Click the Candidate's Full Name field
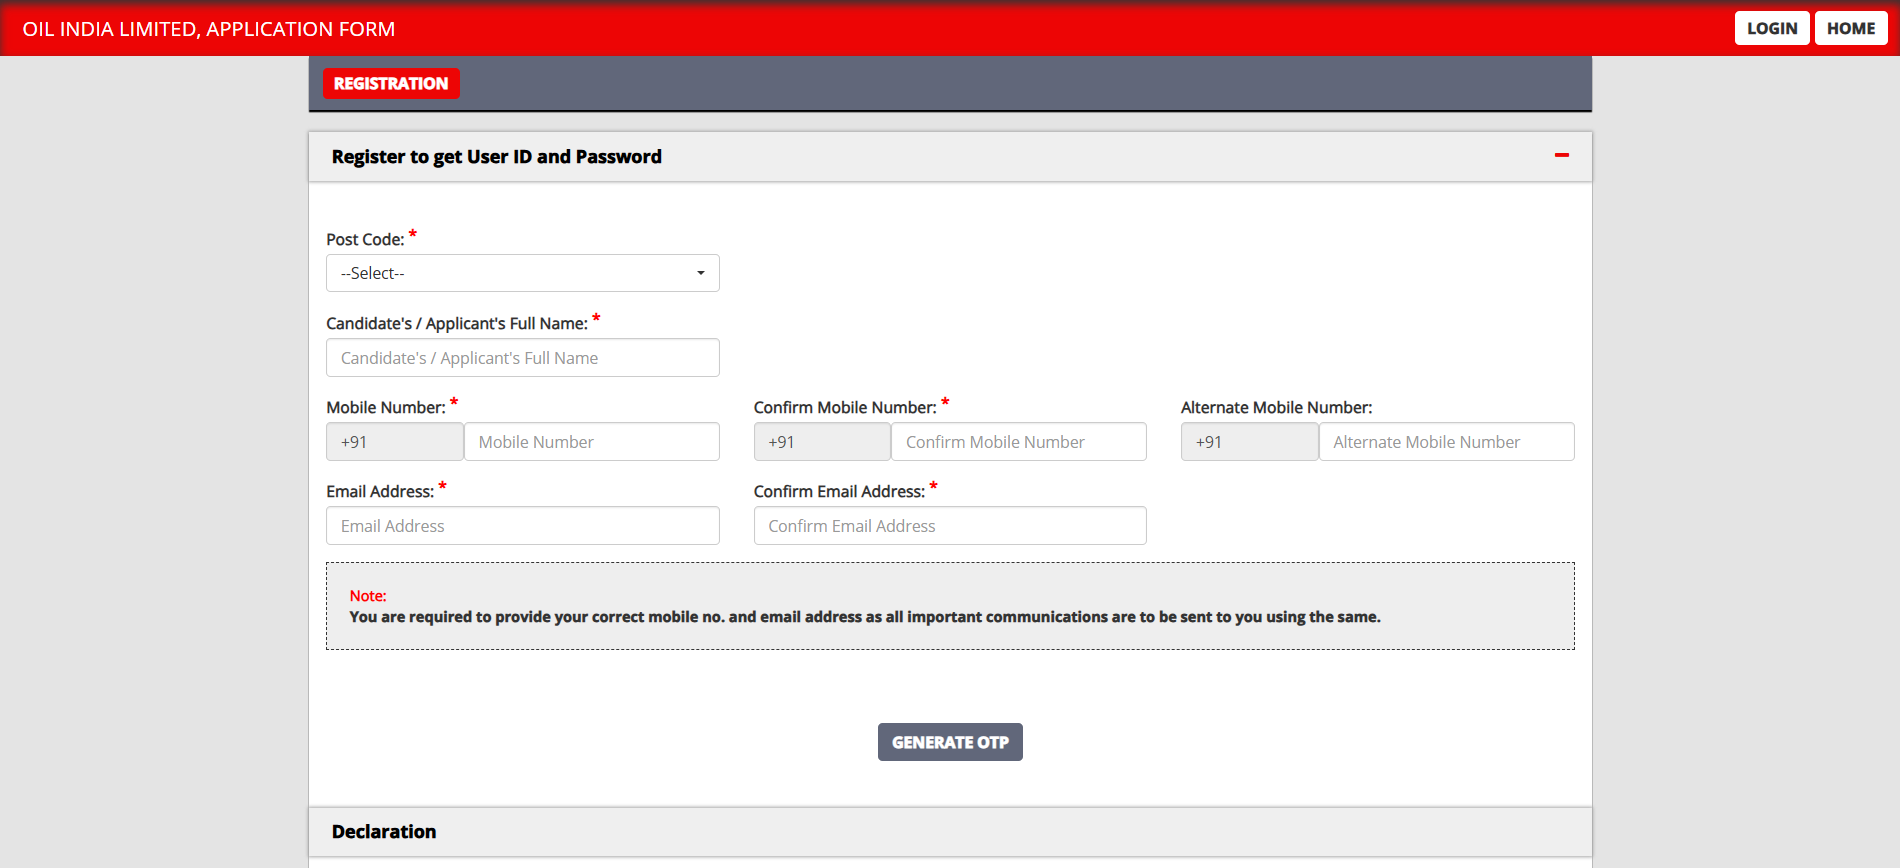The image size is (1900, 868). [x=521, y=358]
